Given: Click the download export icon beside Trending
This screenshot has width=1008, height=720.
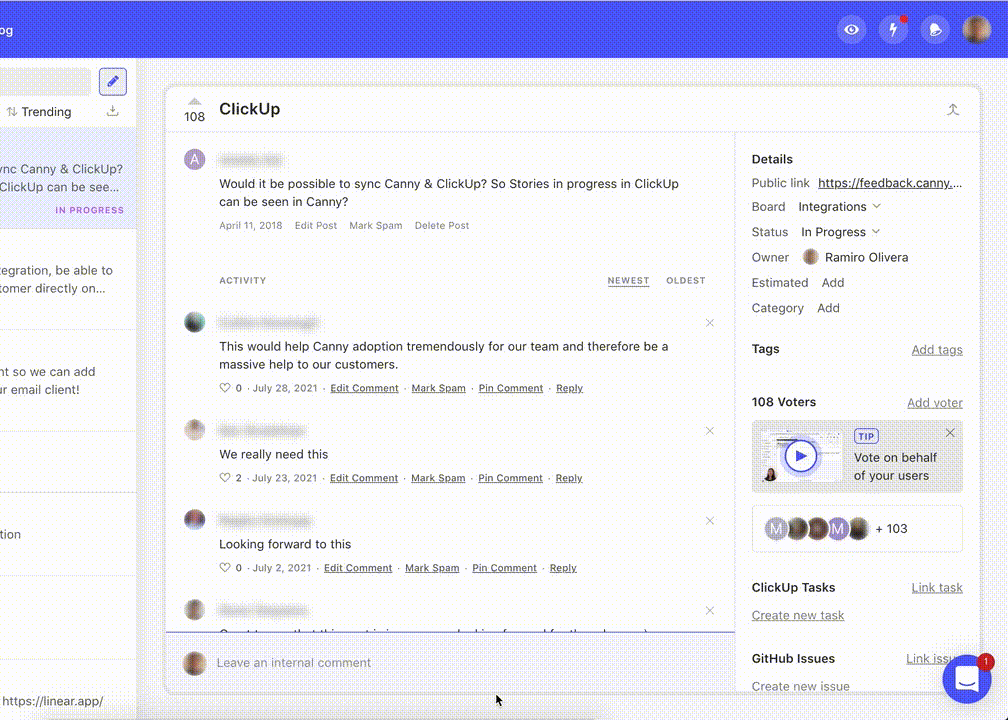Looking at the screenshot, I should (x=112, y=111).
